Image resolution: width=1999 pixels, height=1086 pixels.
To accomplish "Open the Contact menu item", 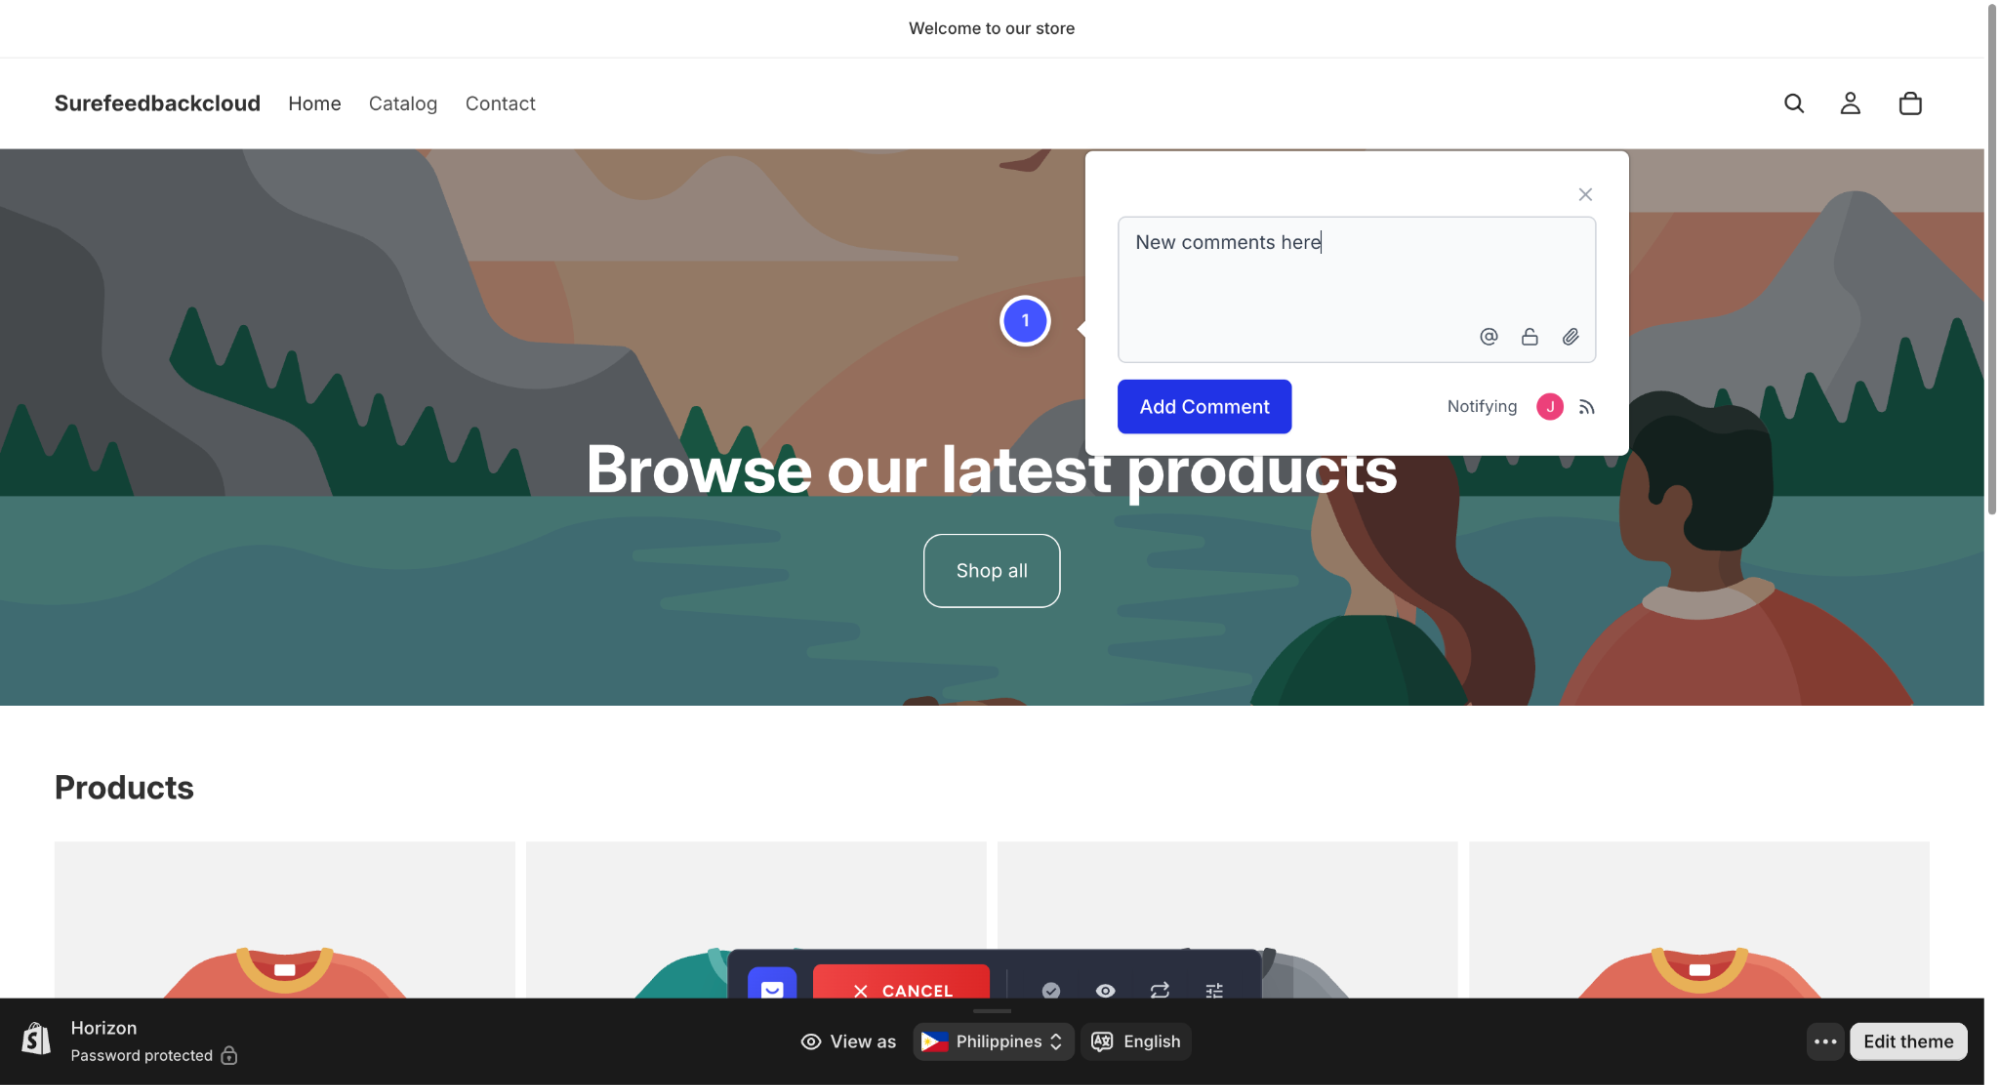I will click(x=500, y=103).
